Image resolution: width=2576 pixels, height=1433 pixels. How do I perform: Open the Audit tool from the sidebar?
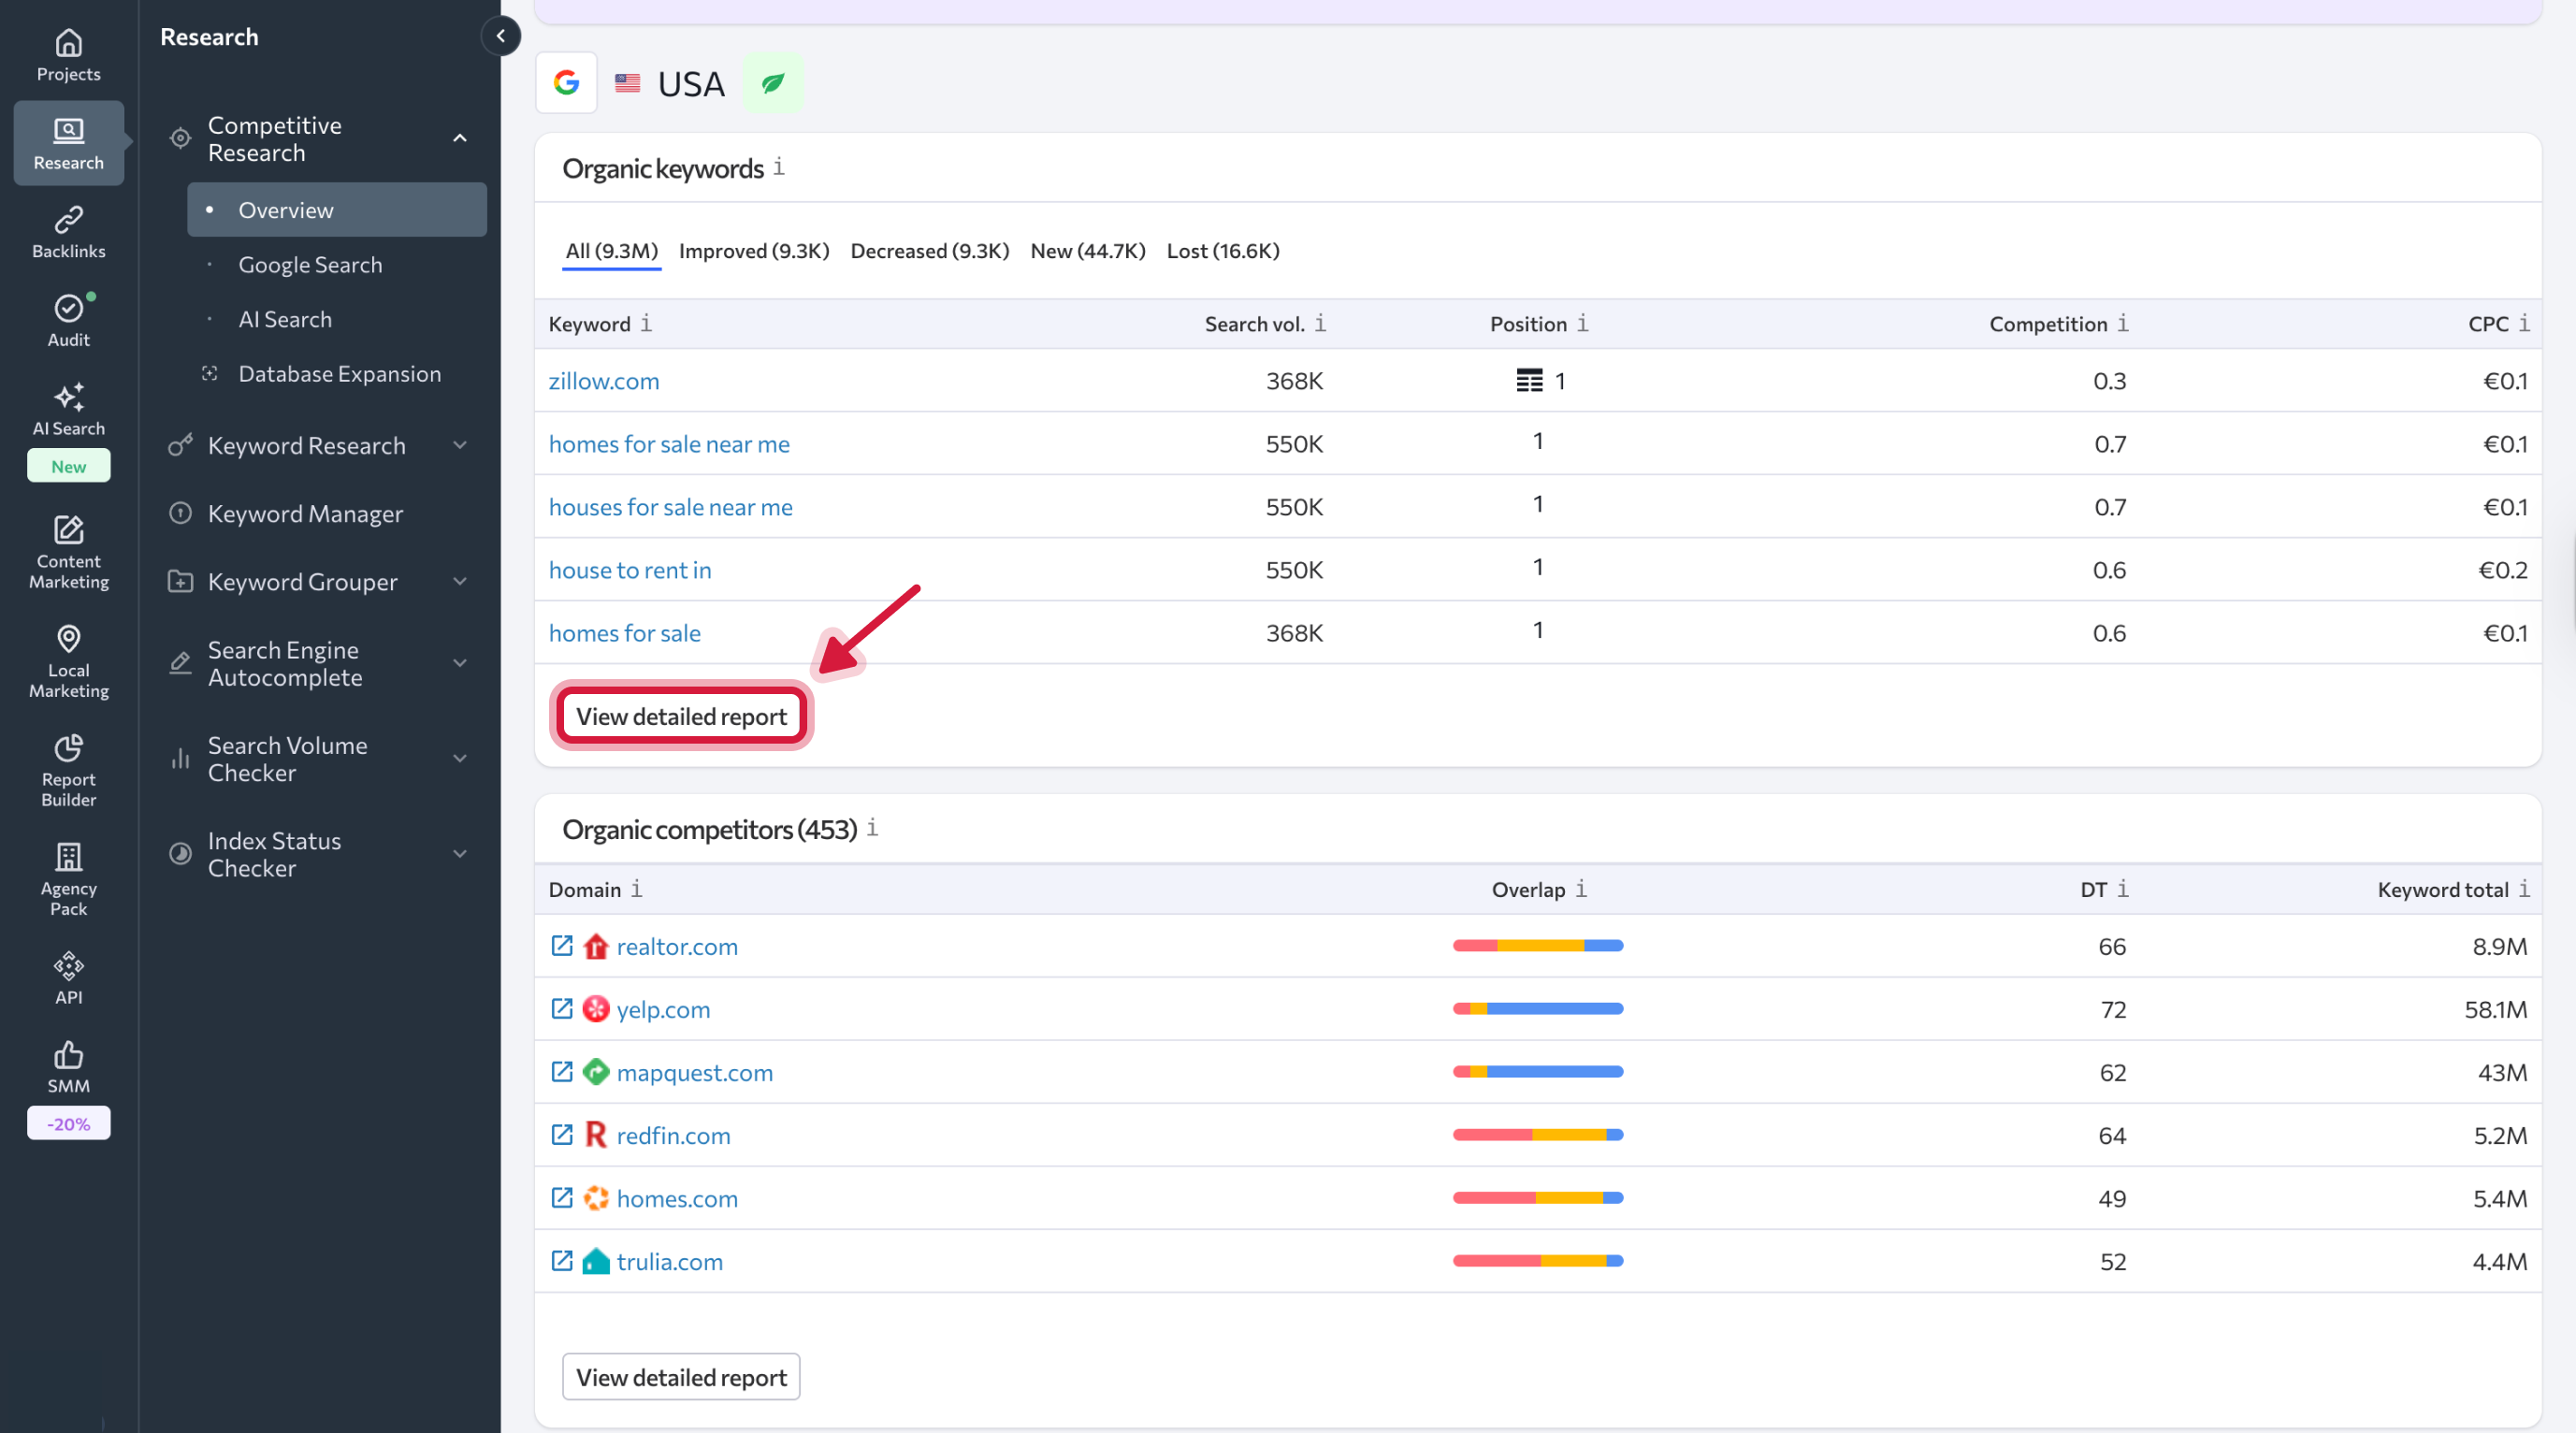pyautogui.click(x=68, y=318)
